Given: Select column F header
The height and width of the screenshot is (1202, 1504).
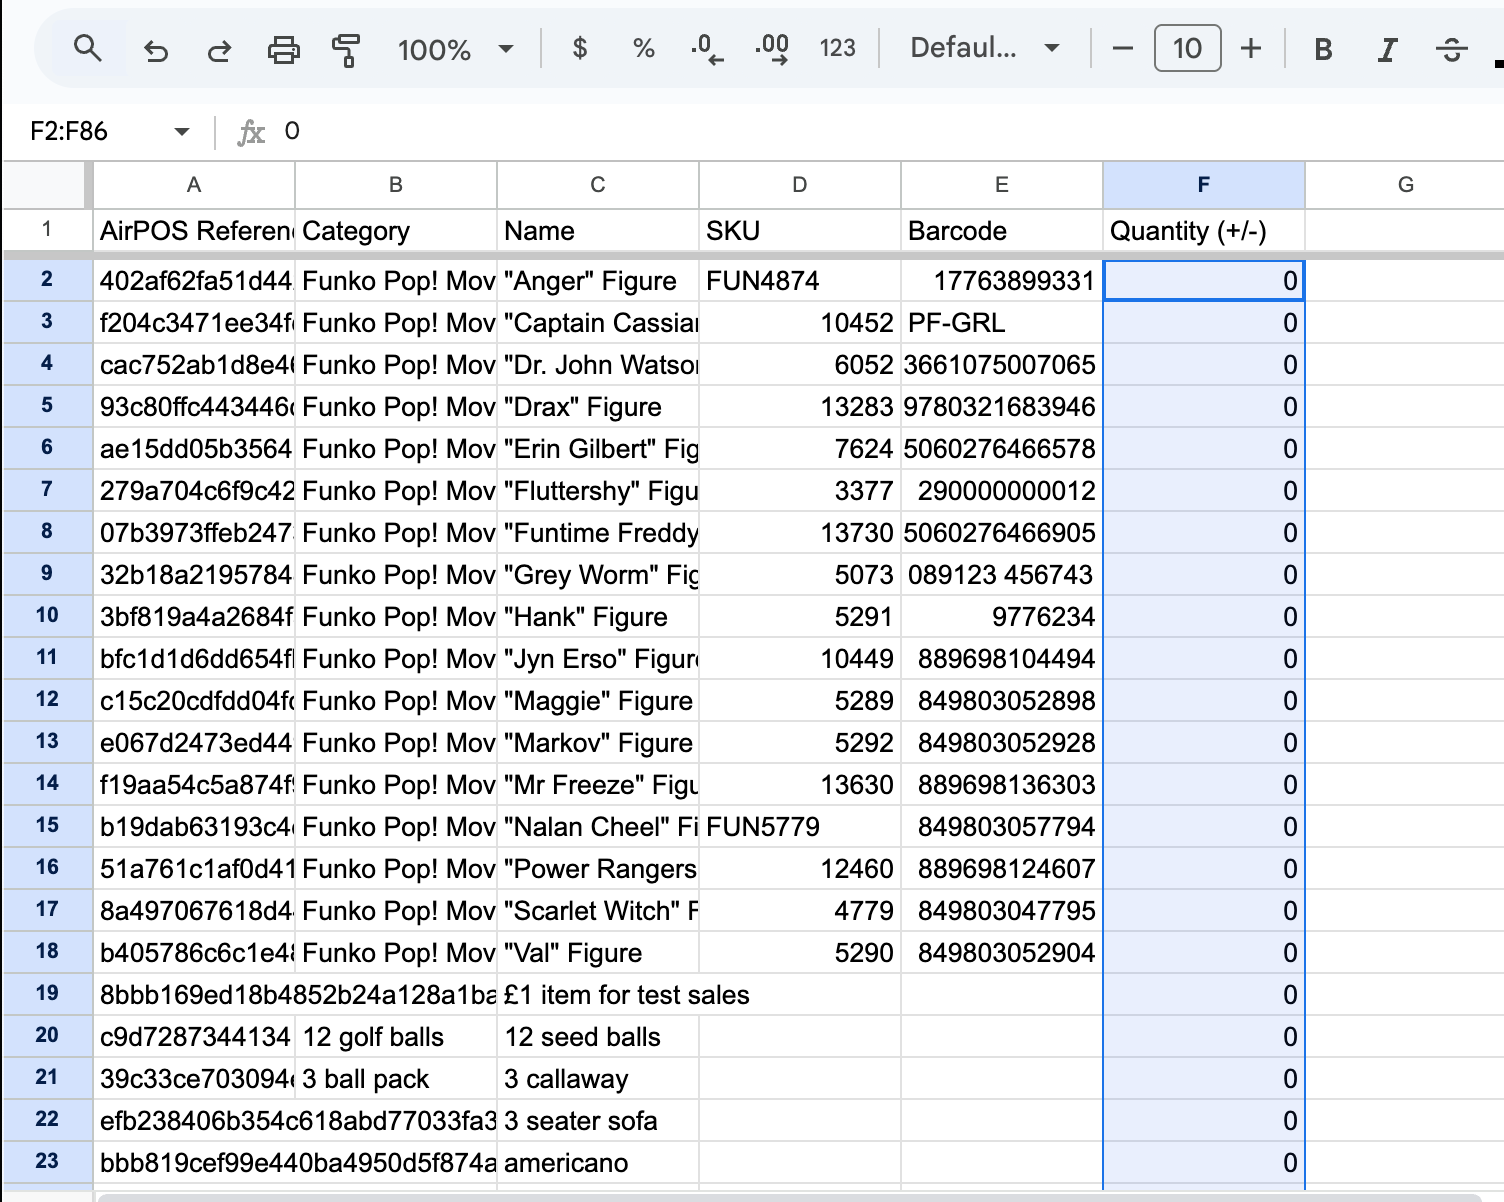Looking at the screenshot, I should tap(1204, 184).
